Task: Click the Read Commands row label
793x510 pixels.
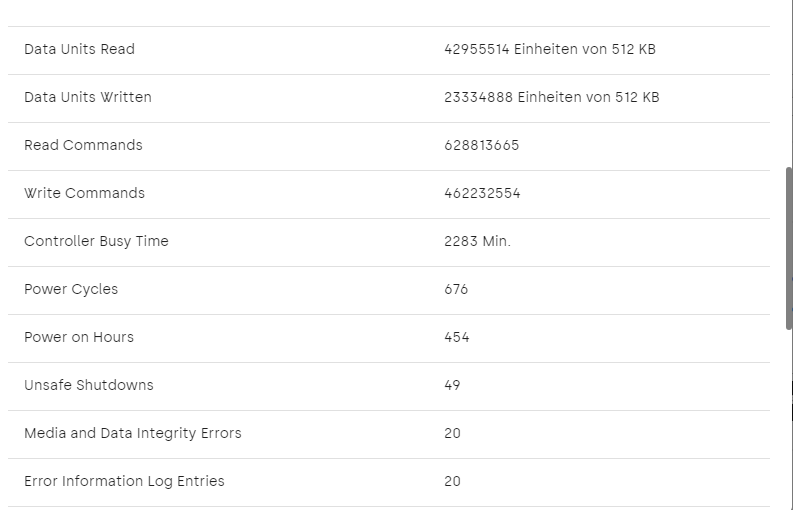Action: pyautogui.click(x=83, y=145)
